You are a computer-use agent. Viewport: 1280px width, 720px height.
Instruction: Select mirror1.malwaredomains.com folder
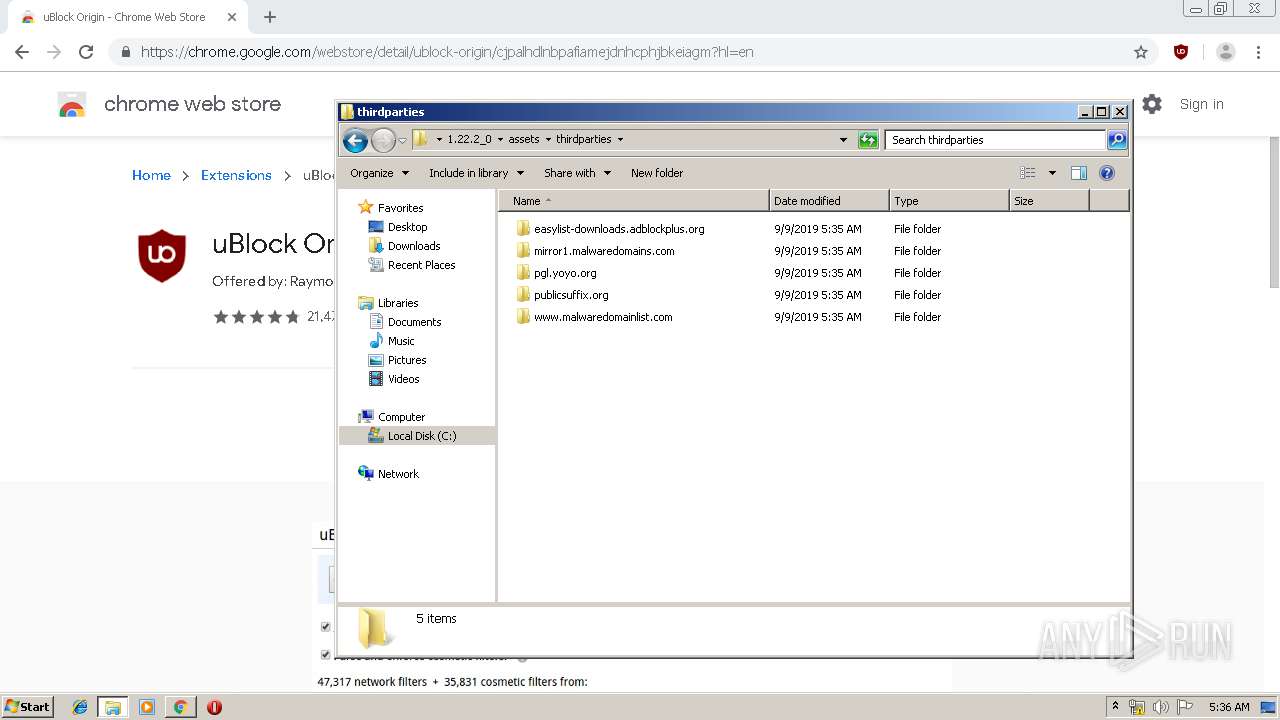coord(604,251)
